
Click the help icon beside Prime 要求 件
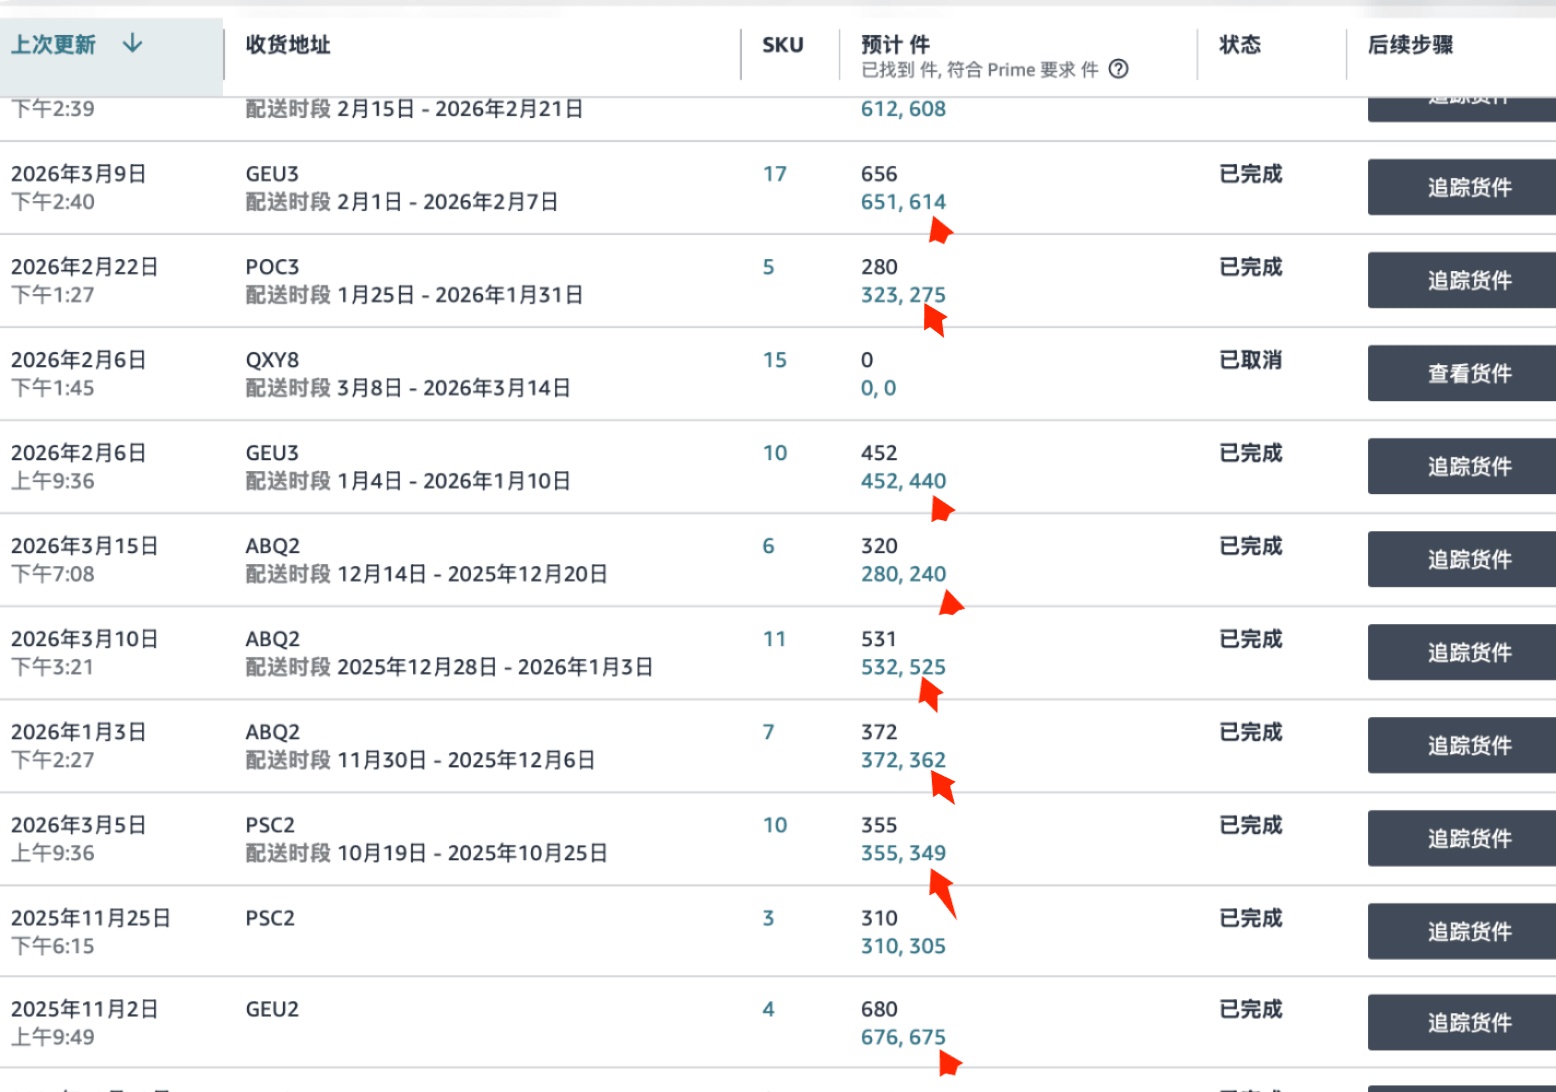coord(1119,69)
